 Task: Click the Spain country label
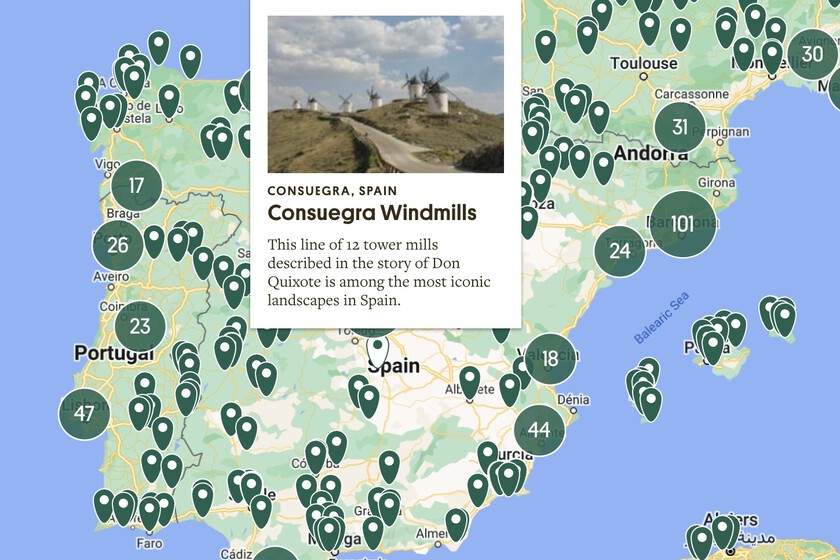[394, 366]
